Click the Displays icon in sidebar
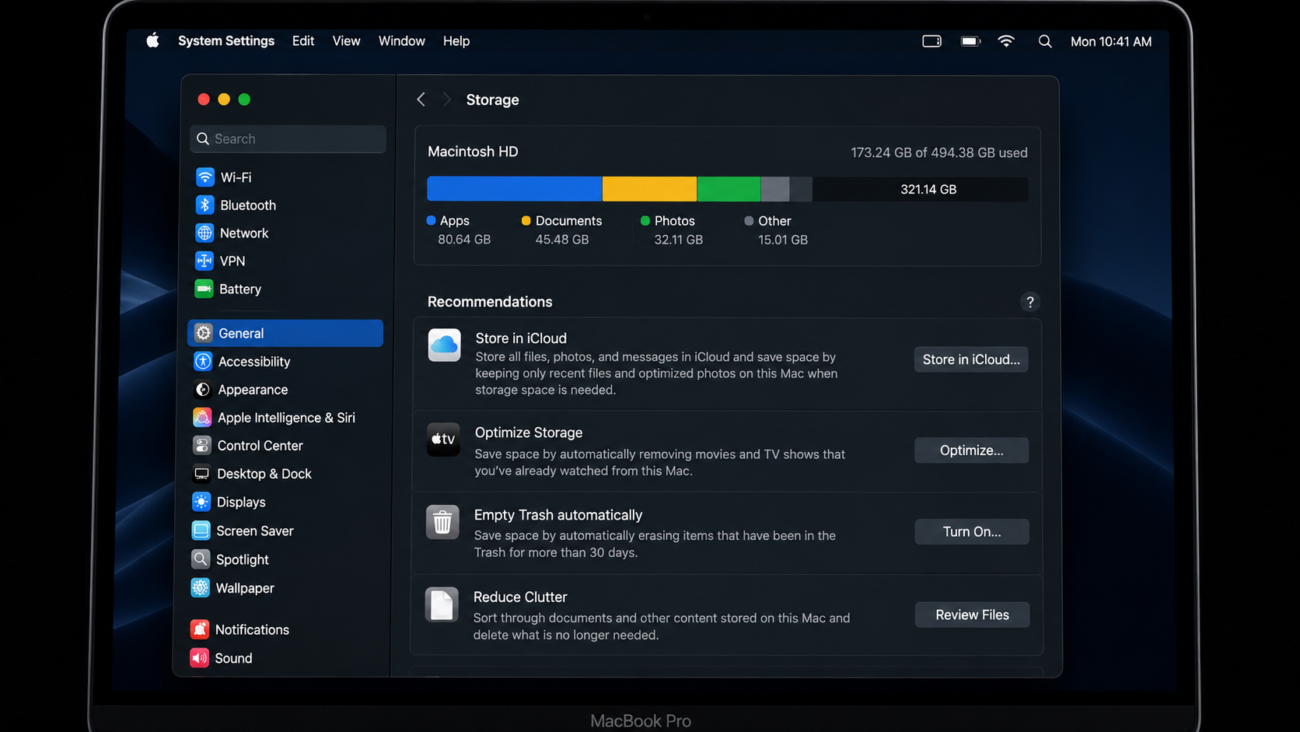 202,502
